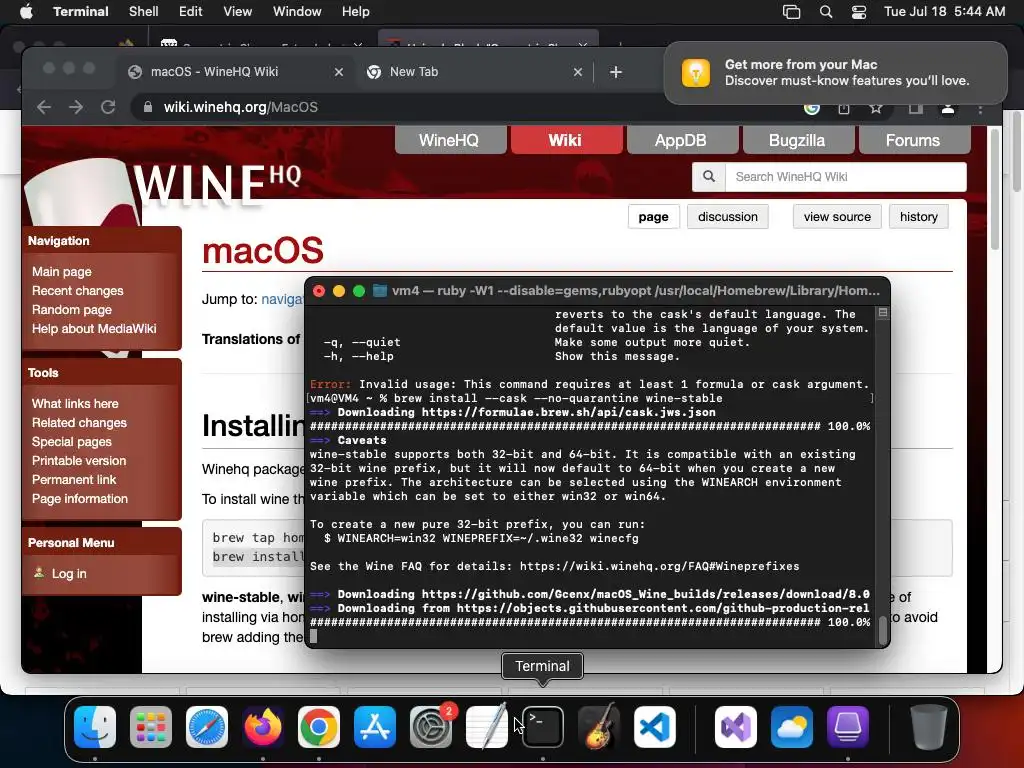Click the Chrome forward arrow

(x=76, y=107)
